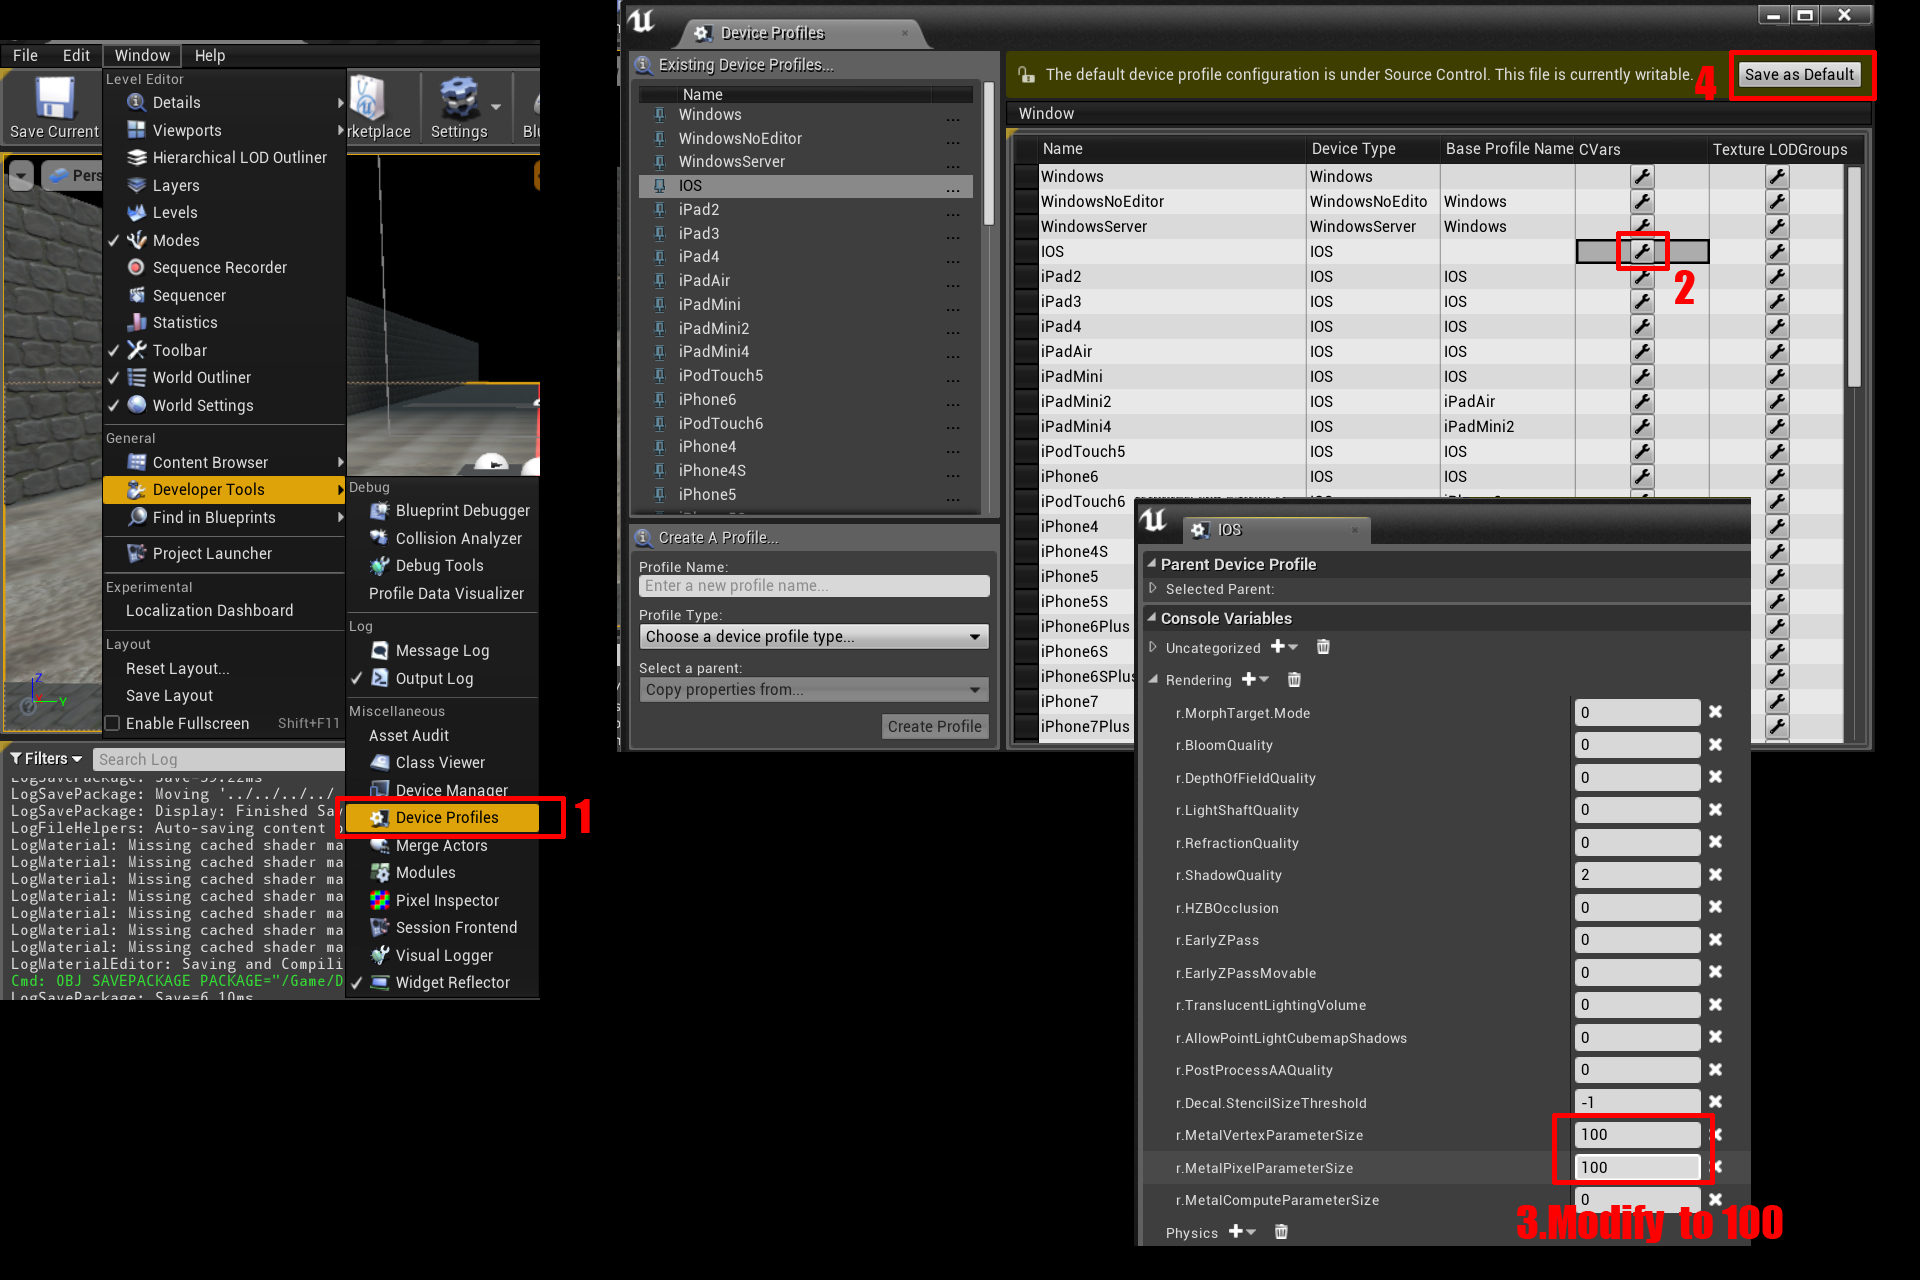Image resolution: width=1920 pixels, height=1280 pixels.
Task: Remove r.BloomQuality variable with X icon
Action: [x=1715, y=745]
